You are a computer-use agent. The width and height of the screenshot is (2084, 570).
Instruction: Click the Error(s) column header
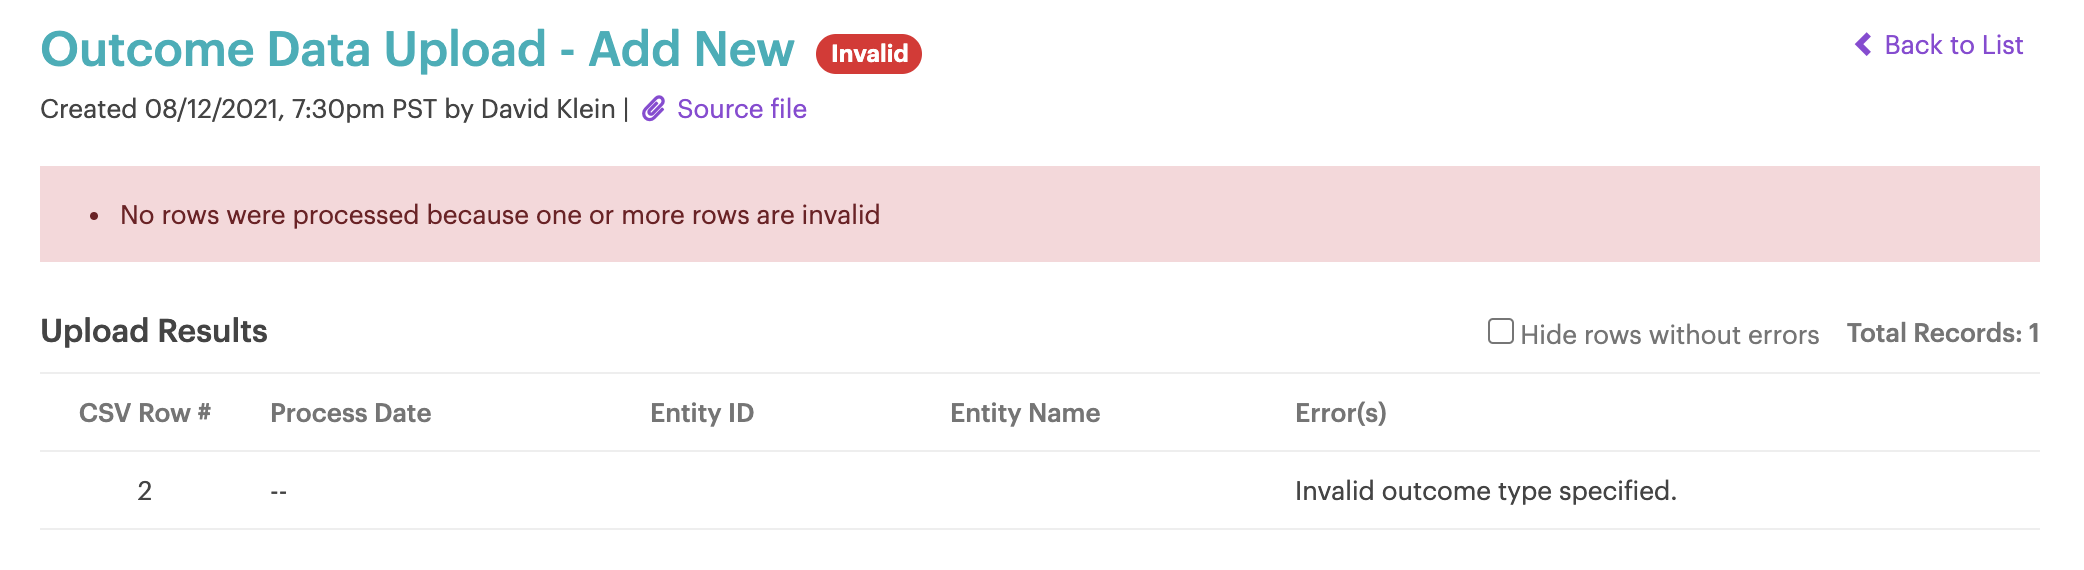(x=1340, y=413)
